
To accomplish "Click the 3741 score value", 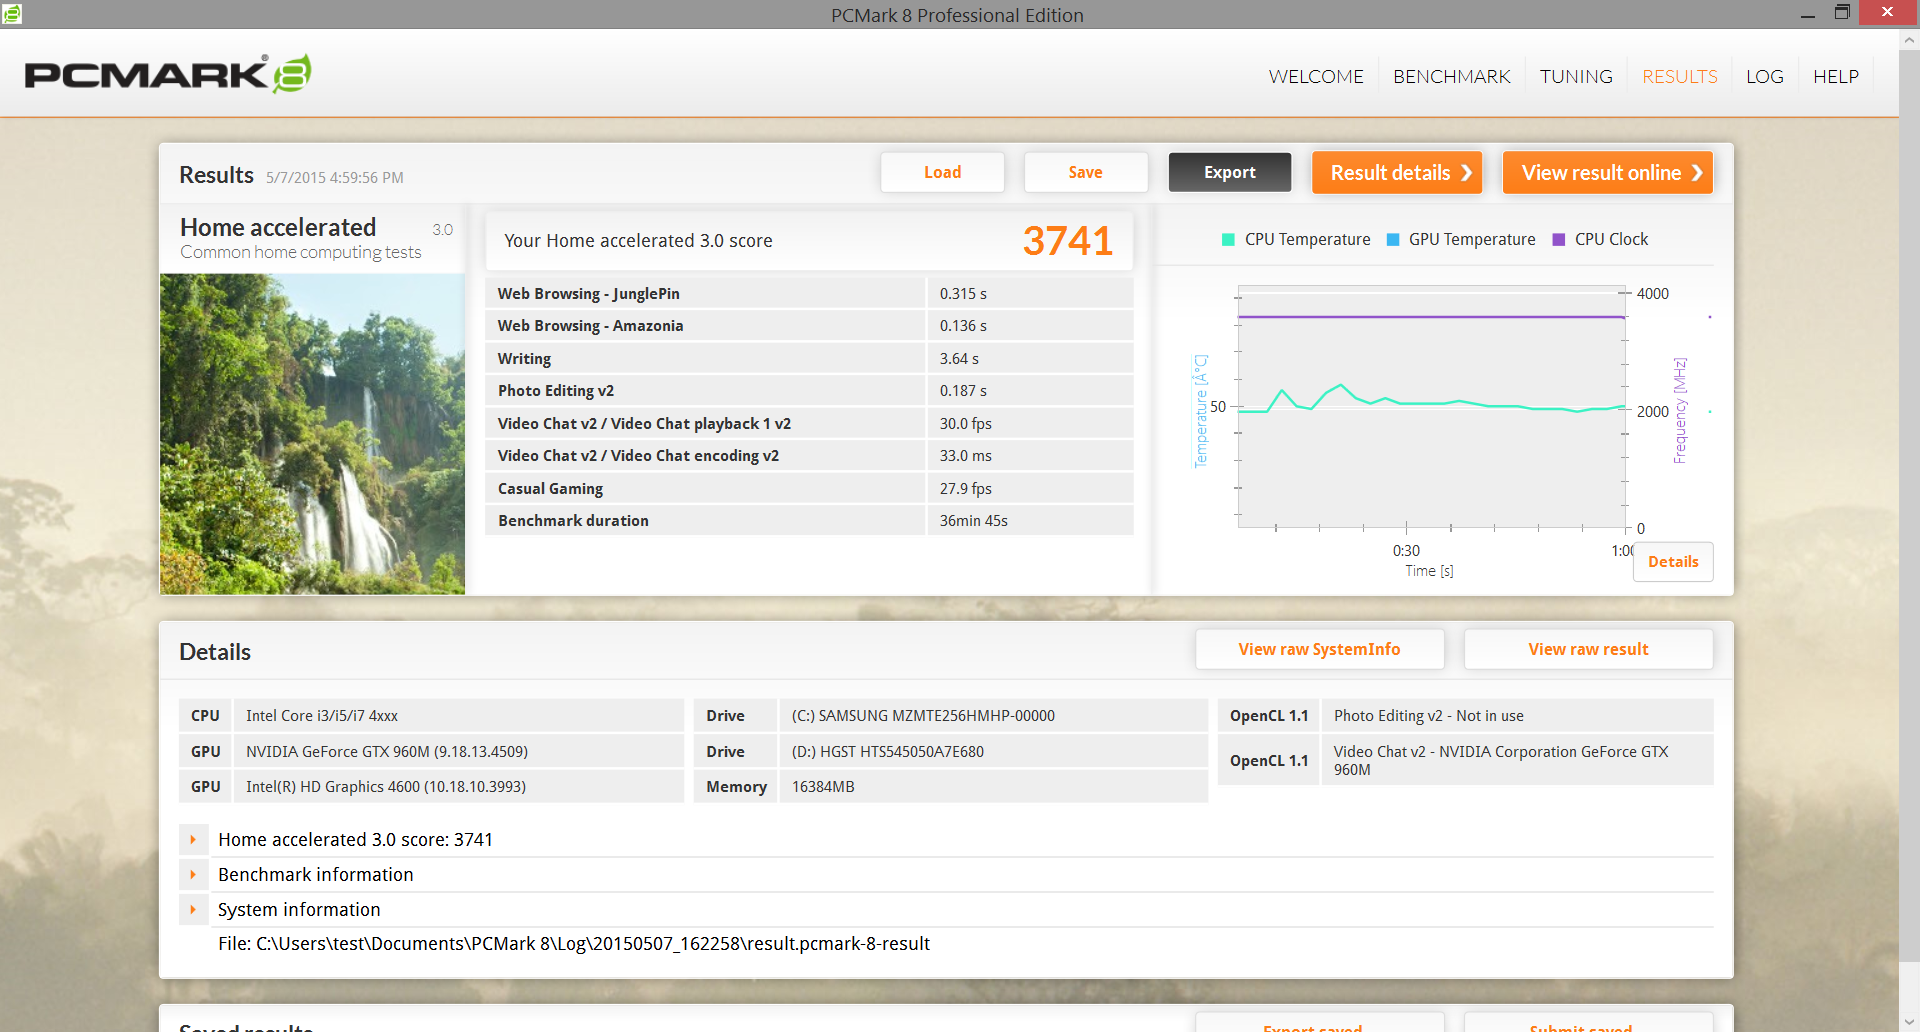I will (x=1067, y=241).
